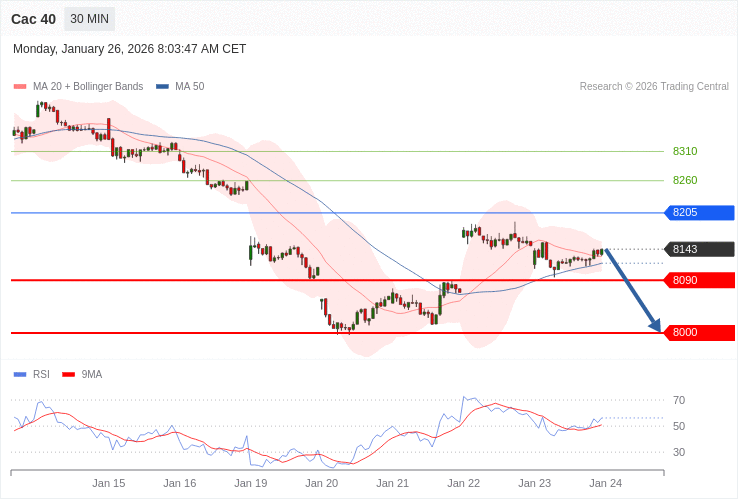Select Jan 23 on the date axis
The image size is (738, 500).
tap(535, 483)
